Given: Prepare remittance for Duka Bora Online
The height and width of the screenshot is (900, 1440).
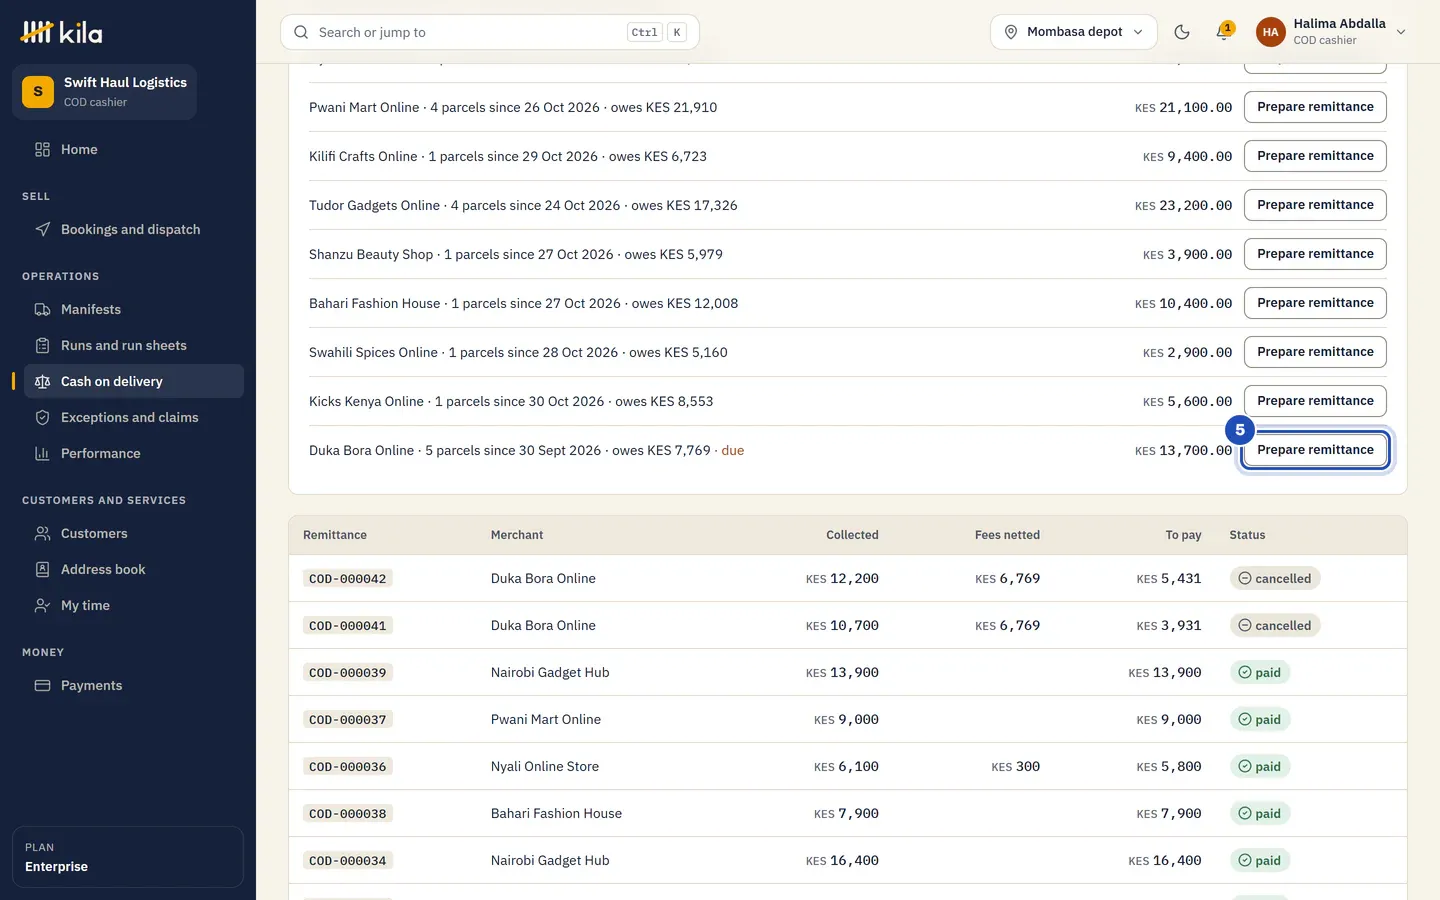Looking at the screenshot, I should tap(1315, 450).
